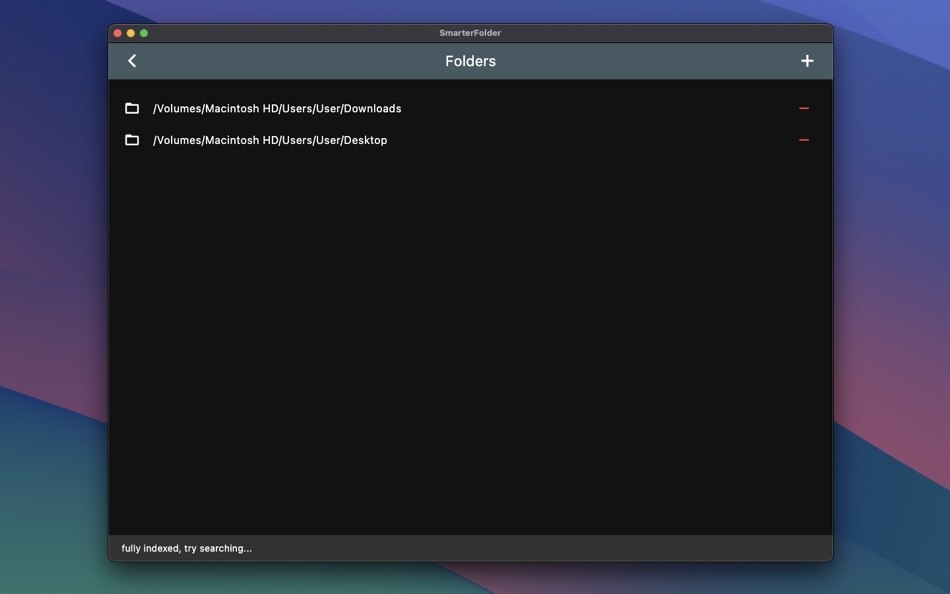Click 'fully indexed, try searching...' status text
The height and width of the screenshot is (594, 950).
(x=187, y=549)
